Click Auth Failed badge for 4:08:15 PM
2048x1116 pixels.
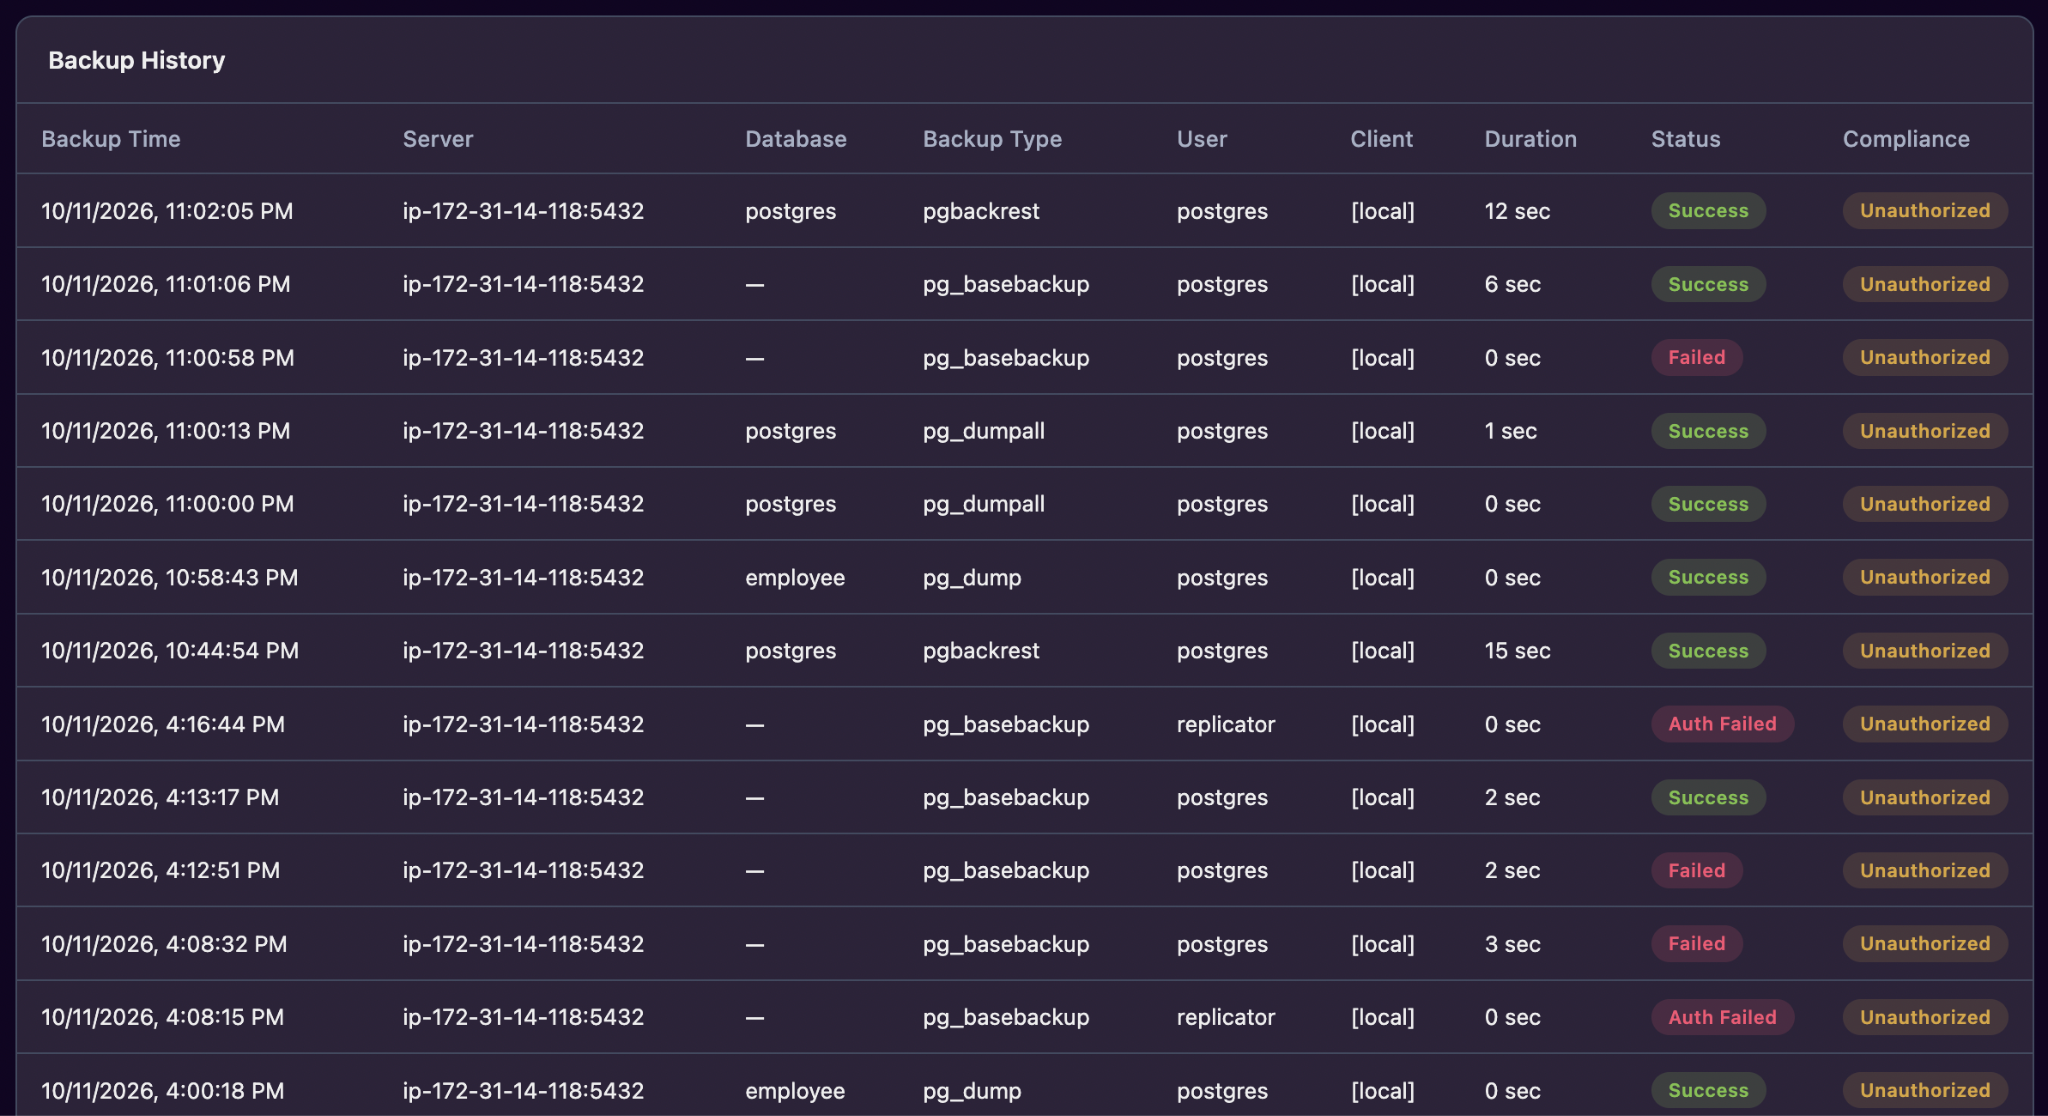(x=1722, y=1017)
